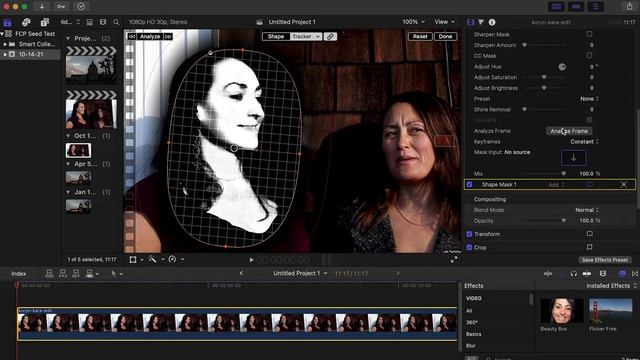
Task: Toggle inspector visibility in top-right toolbar
Action: click(596, 7)
